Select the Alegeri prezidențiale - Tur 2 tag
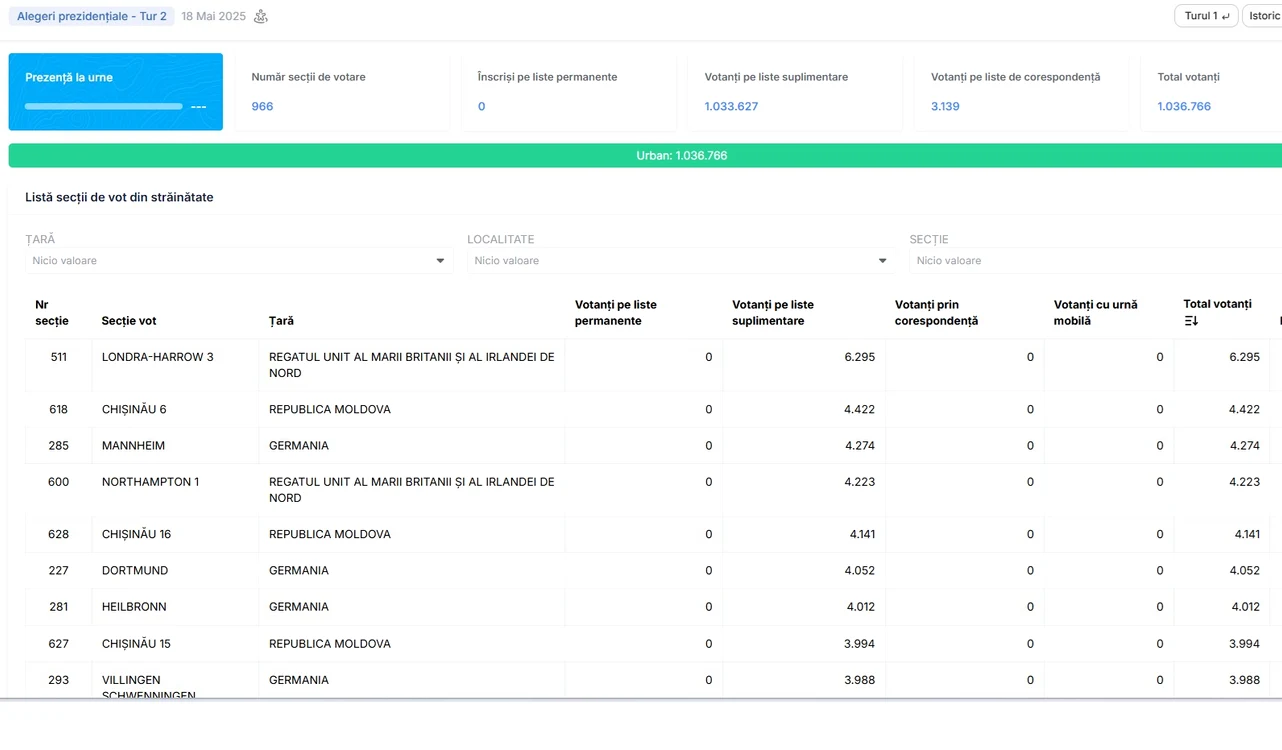 (x=92, y=16)
